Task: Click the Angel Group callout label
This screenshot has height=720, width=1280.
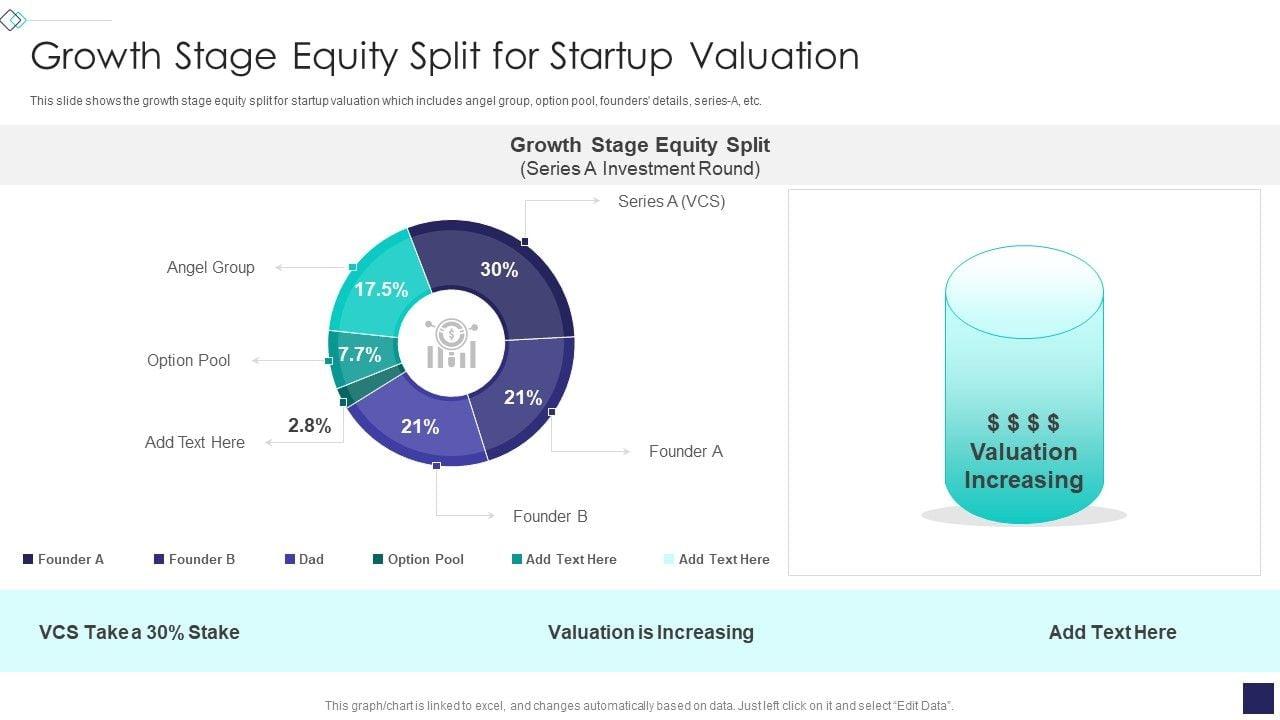Action: point(210,267)
